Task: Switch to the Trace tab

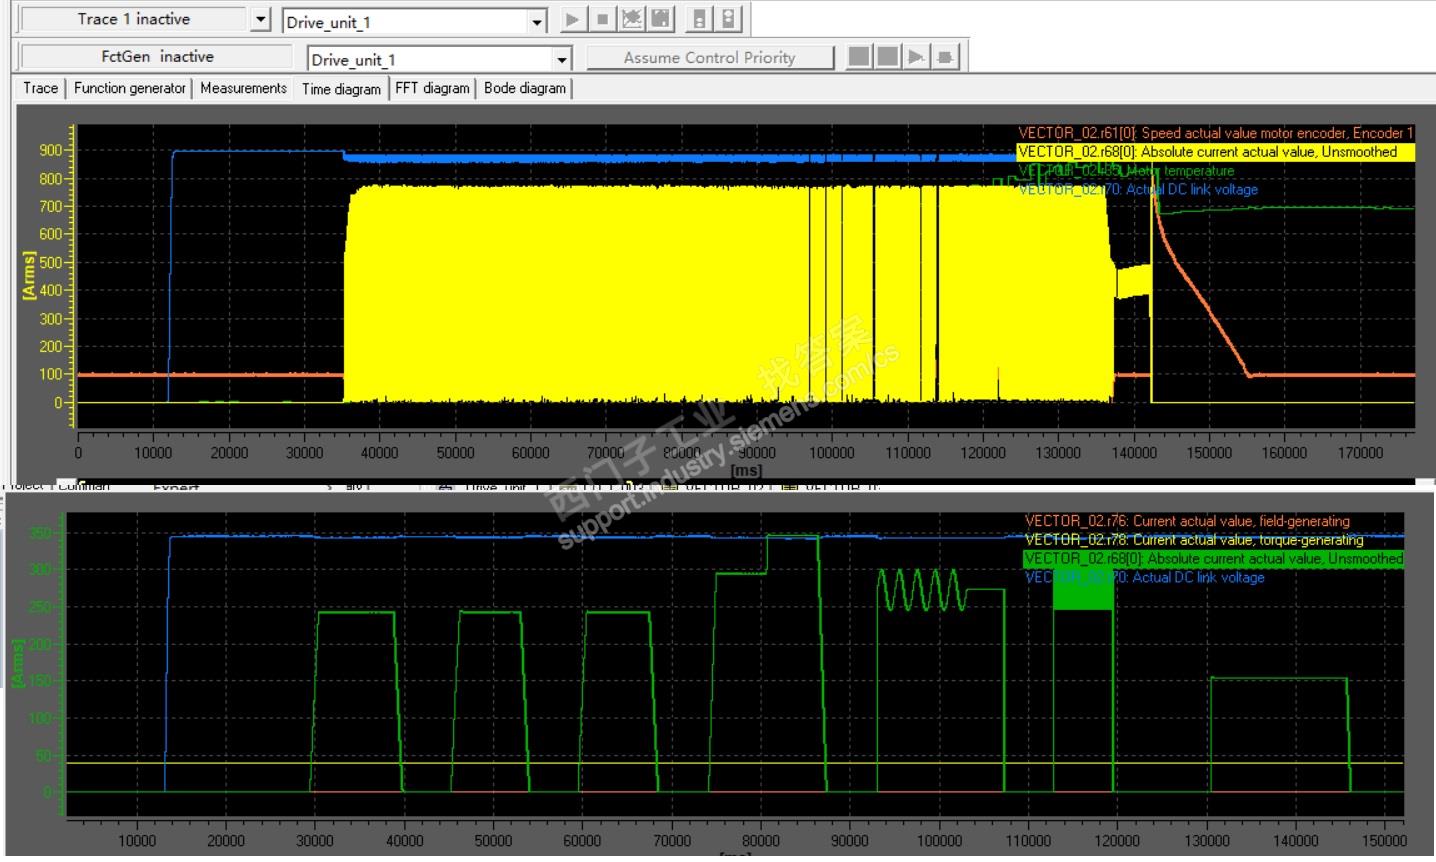Action: [x=41, y=88]
